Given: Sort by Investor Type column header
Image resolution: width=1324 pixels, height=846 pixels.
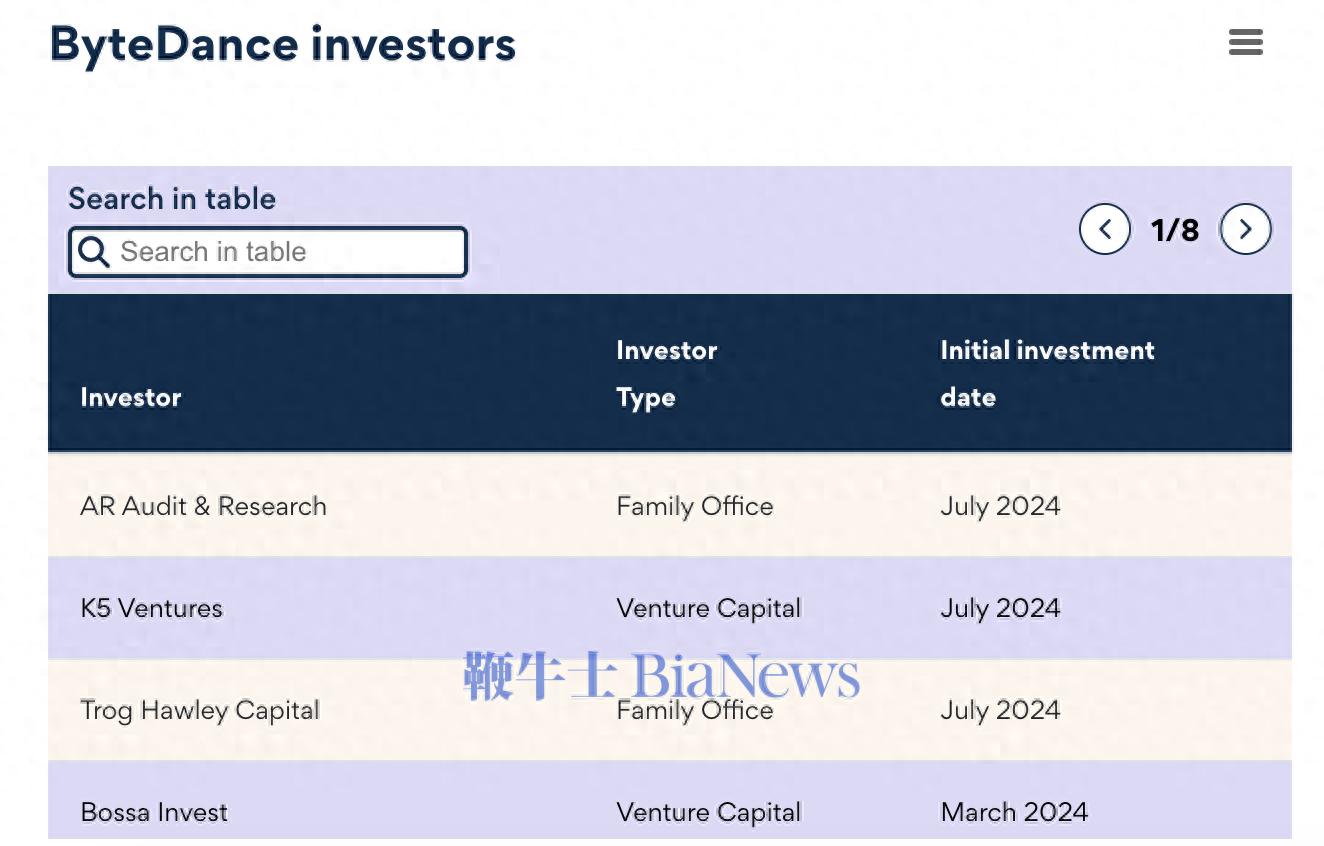Looking at the screenshot, I should coord(667,374).
